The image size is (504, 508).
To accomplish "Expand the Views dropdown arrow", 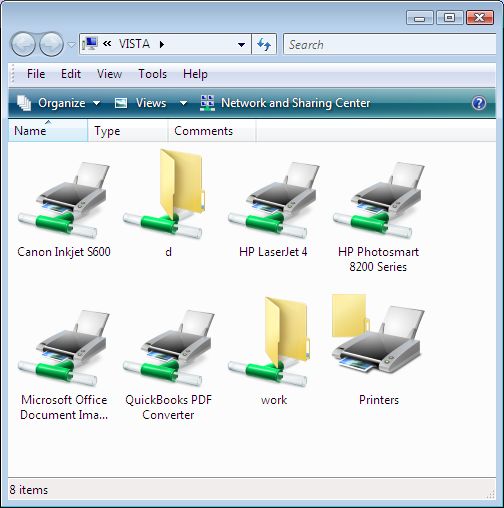I will pos(183,103).
